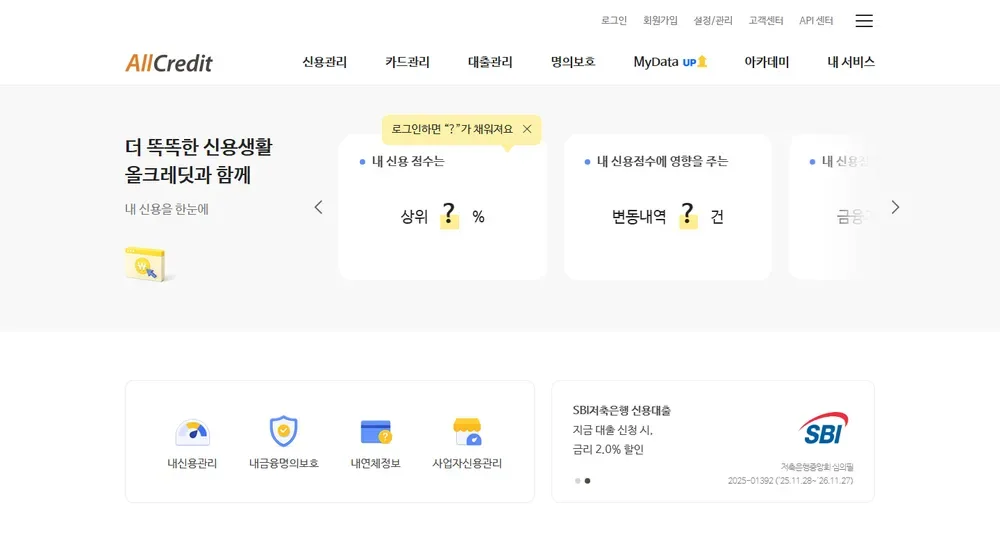Show next credit card slide
Viewport: 1000px width, 542px height.
point(895,207)
